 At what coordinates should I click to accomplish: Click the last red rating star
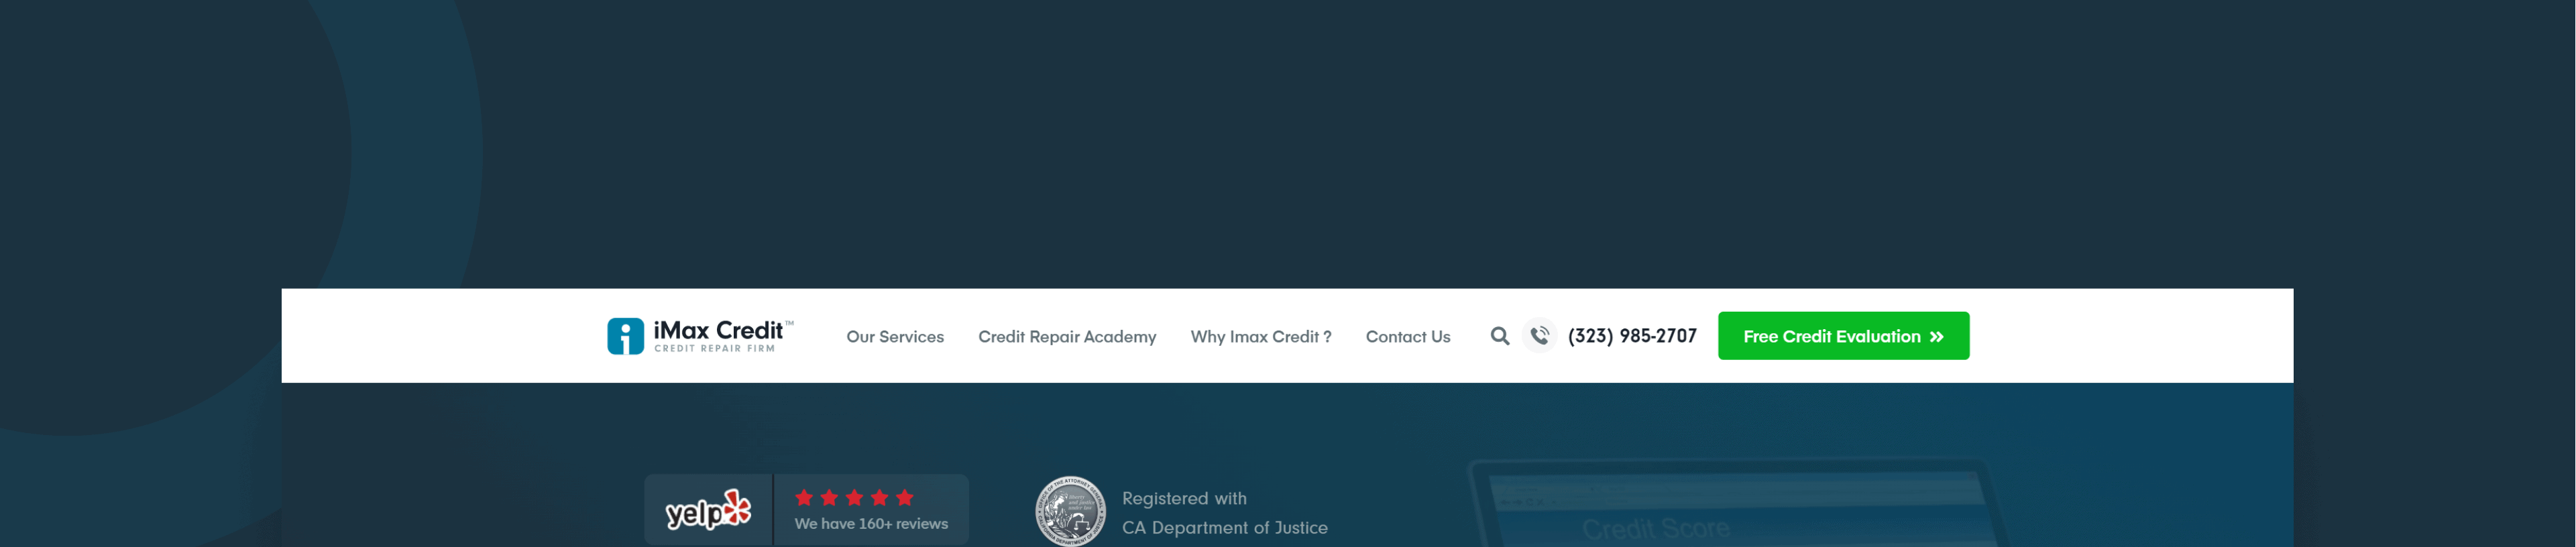coord(904,497)
